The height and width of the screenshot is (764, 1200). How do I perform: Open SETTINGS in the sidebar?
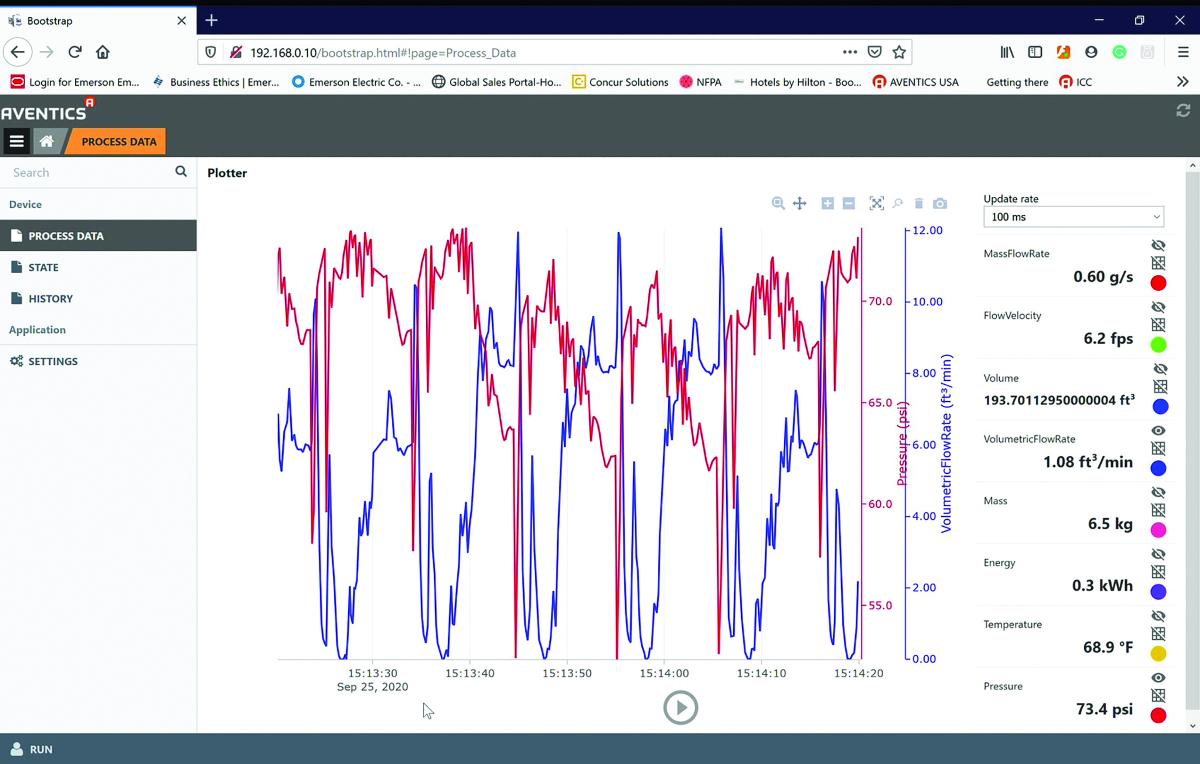coord(98,361)
